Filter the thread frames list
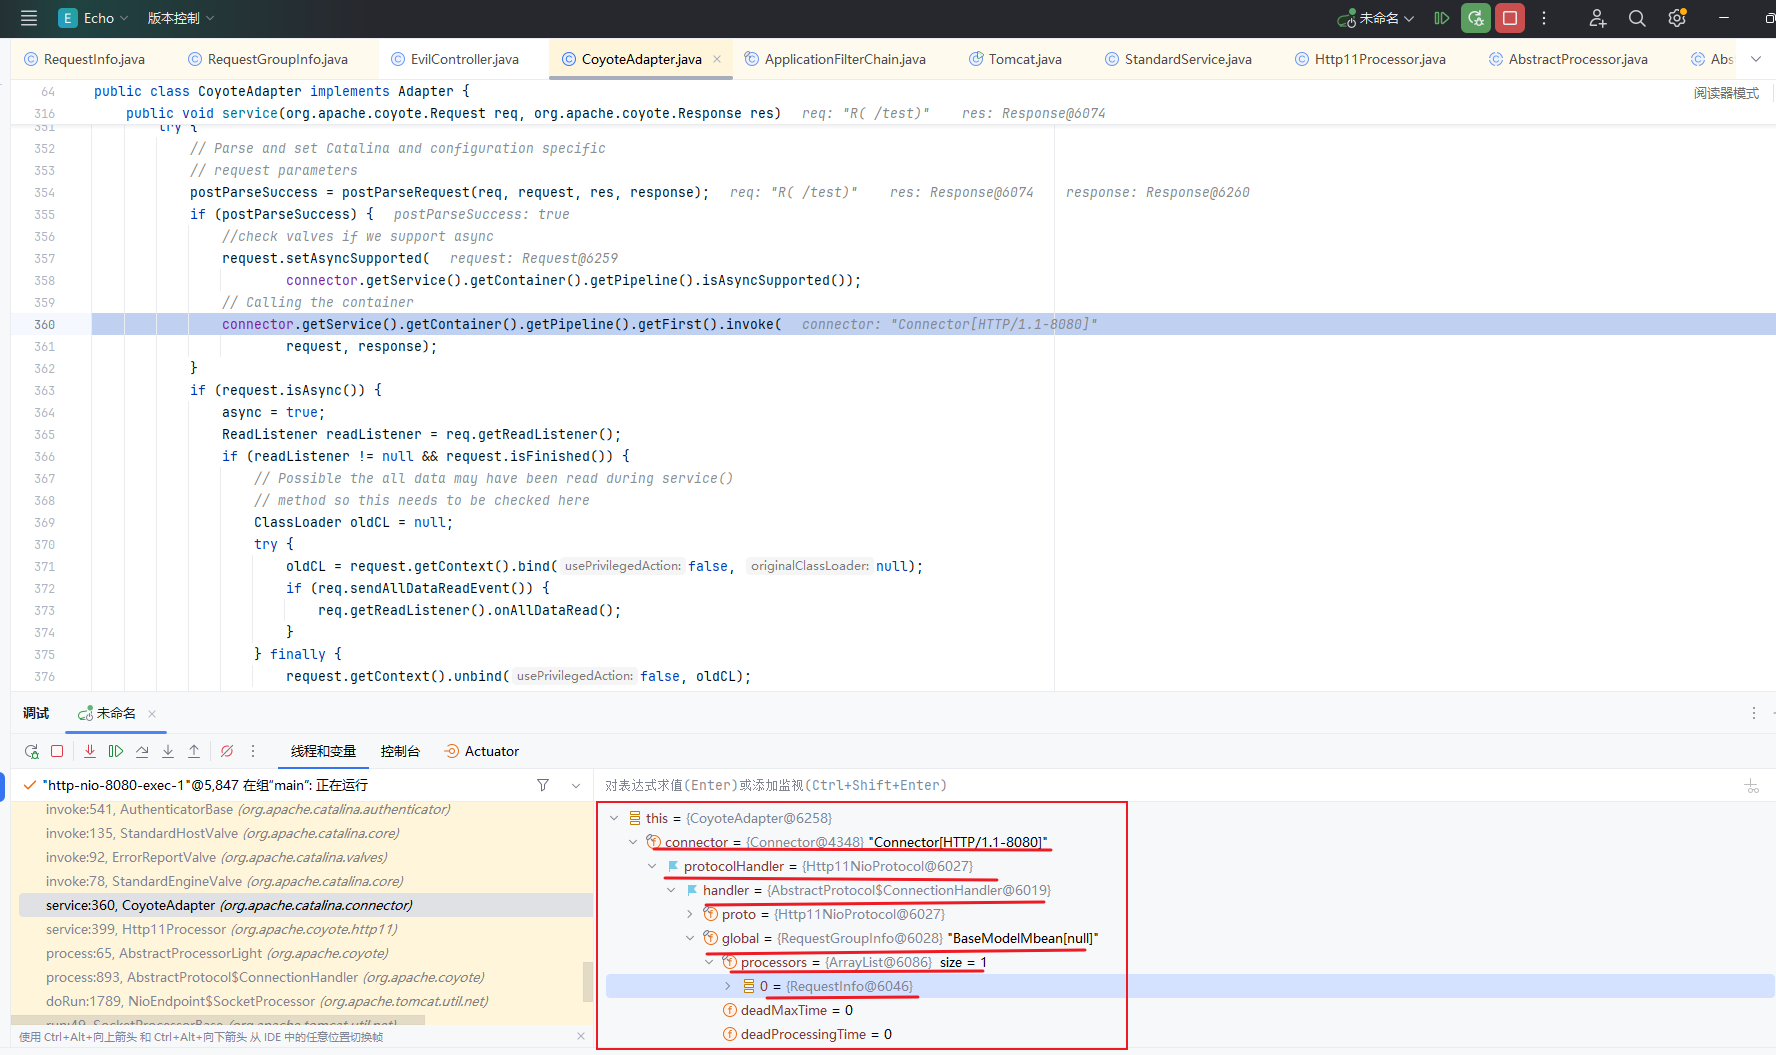Viewport: 1776px width, 1055px height. [543, 785]
